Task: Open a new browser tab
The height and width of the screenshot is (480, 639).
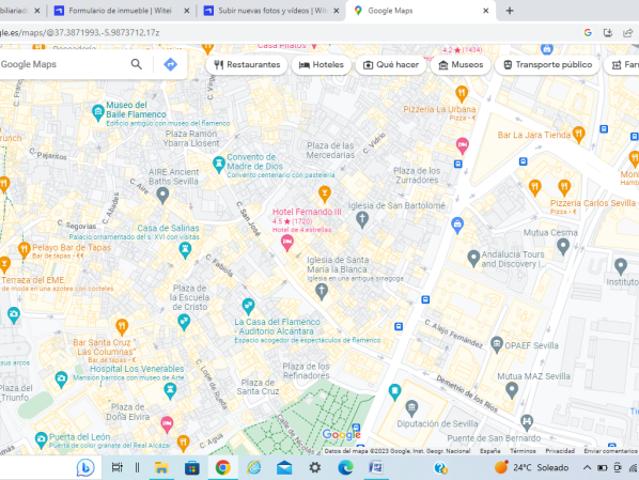Action: [509, 11]
